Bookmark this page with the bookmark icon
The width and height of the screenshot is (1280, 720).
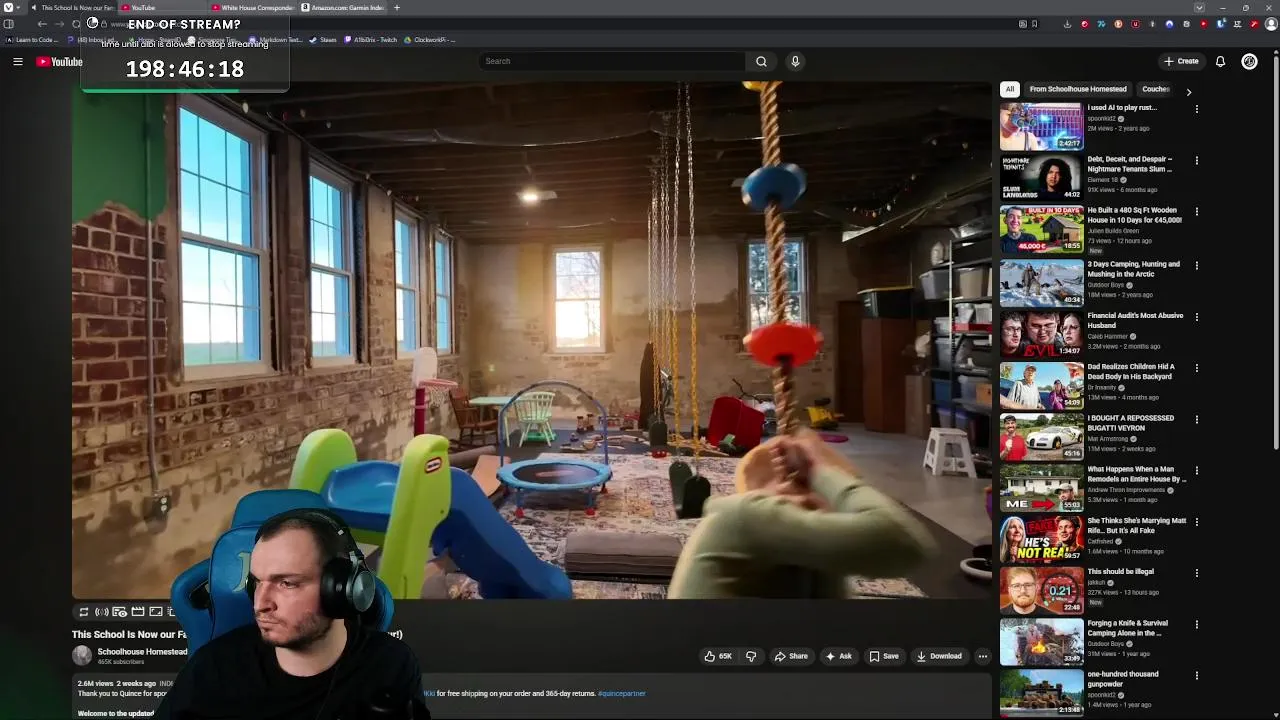[1034, 24]
